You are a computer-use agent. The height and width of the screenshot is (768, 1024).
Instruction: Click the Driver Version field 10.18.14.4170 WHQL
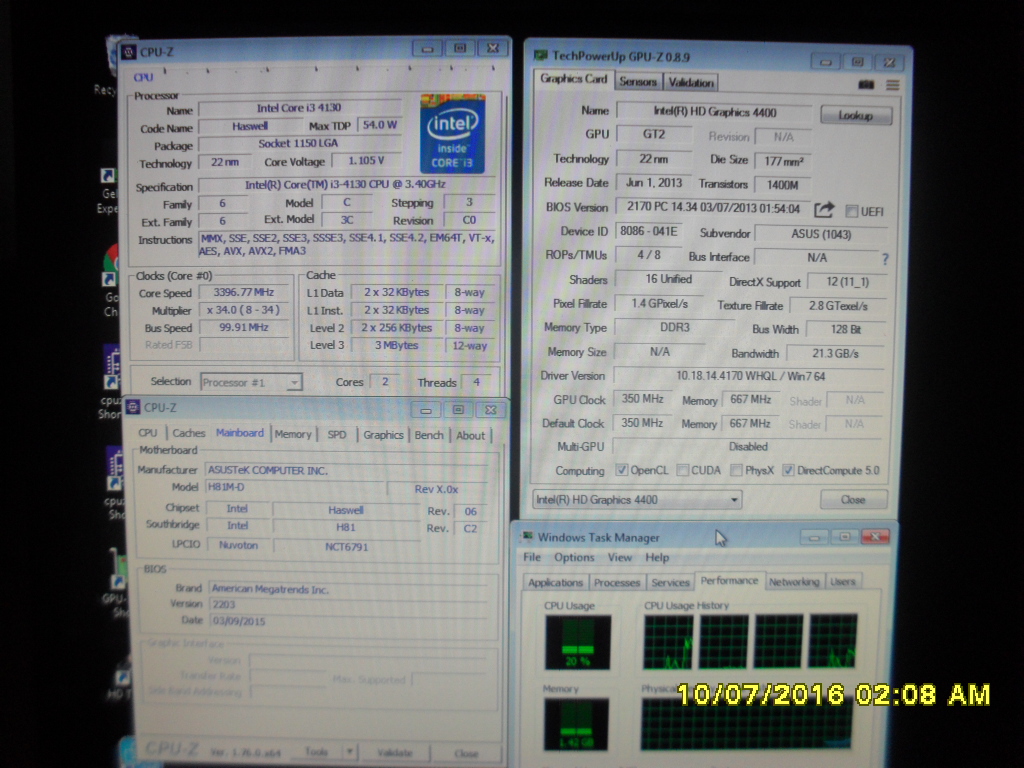pos(750,376)
